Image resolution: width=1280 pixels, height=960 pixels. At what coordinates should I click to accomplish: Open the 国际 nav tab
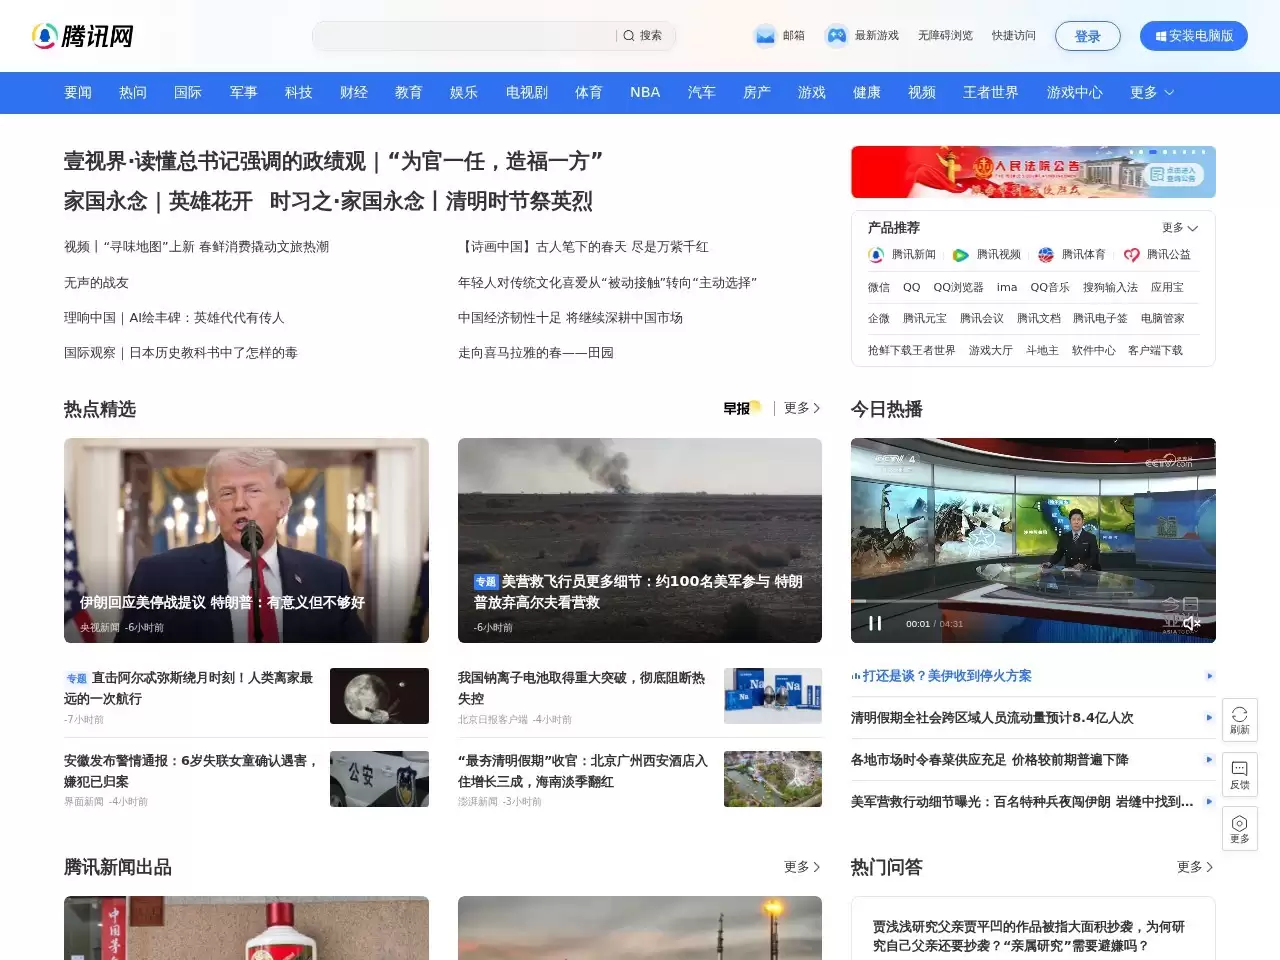(188, 92)
